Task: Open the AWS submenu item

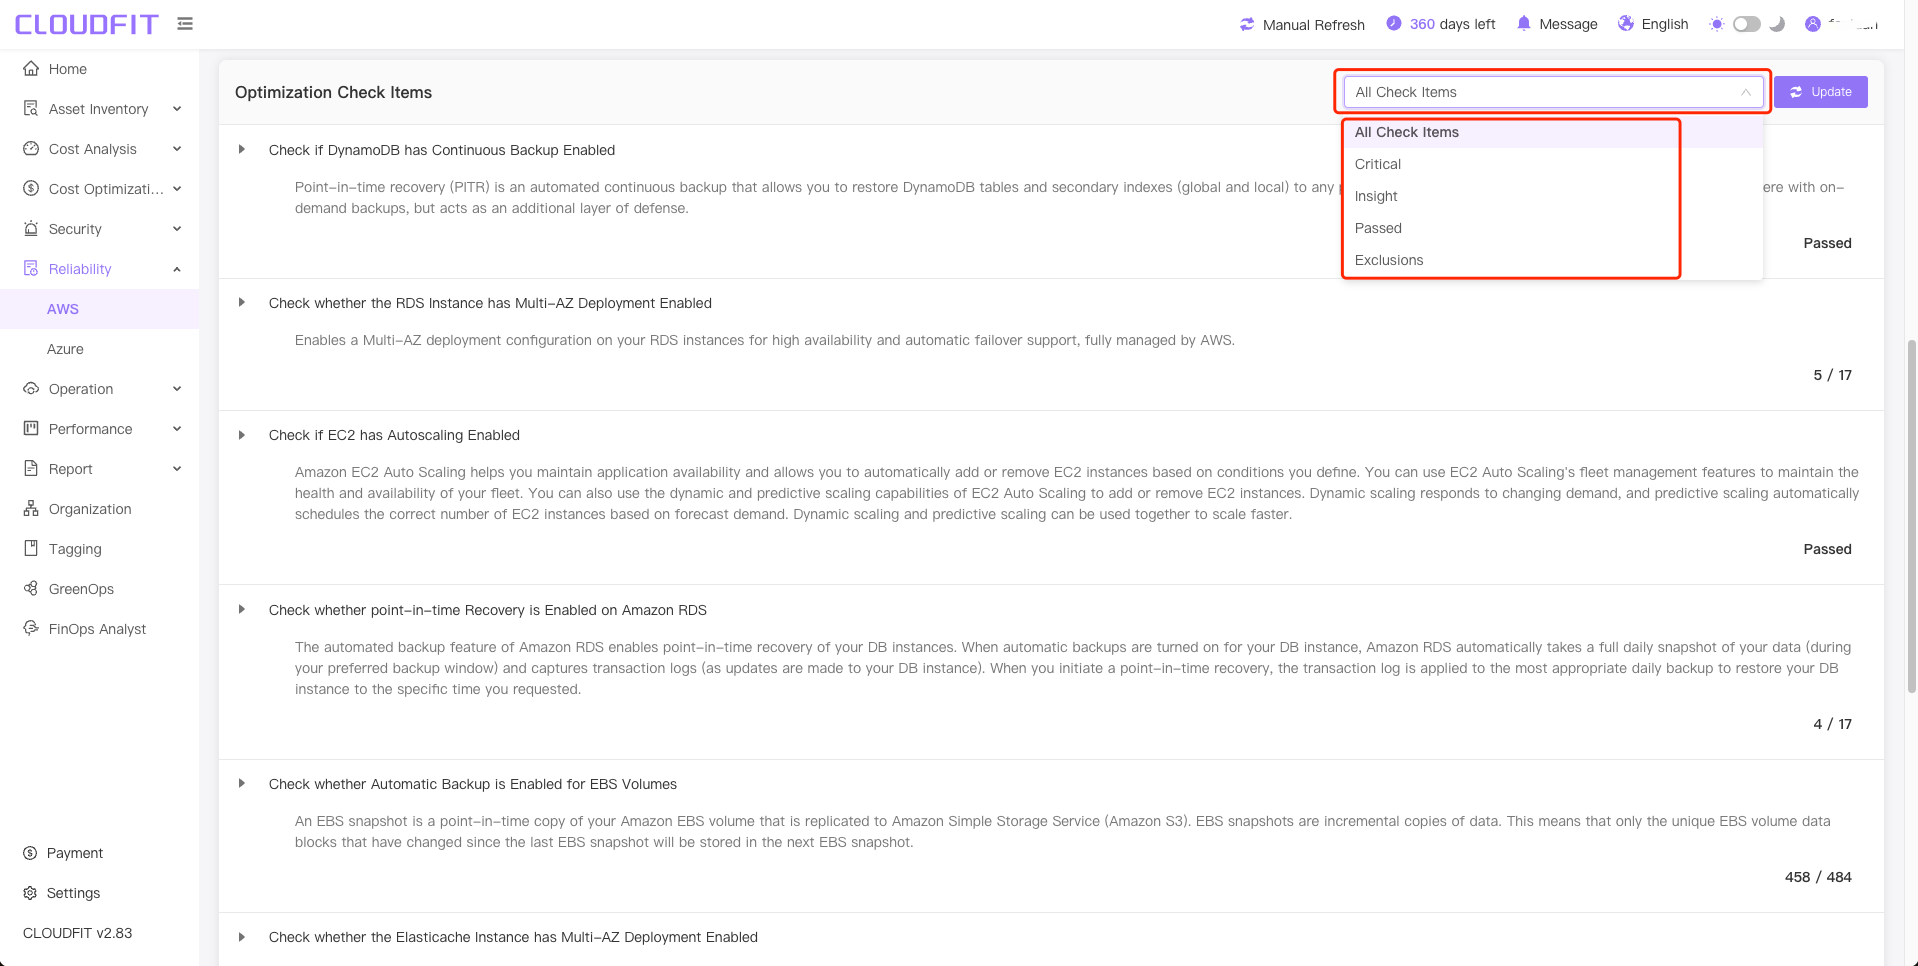Action: pyautogui.click(x=99, y=309)
